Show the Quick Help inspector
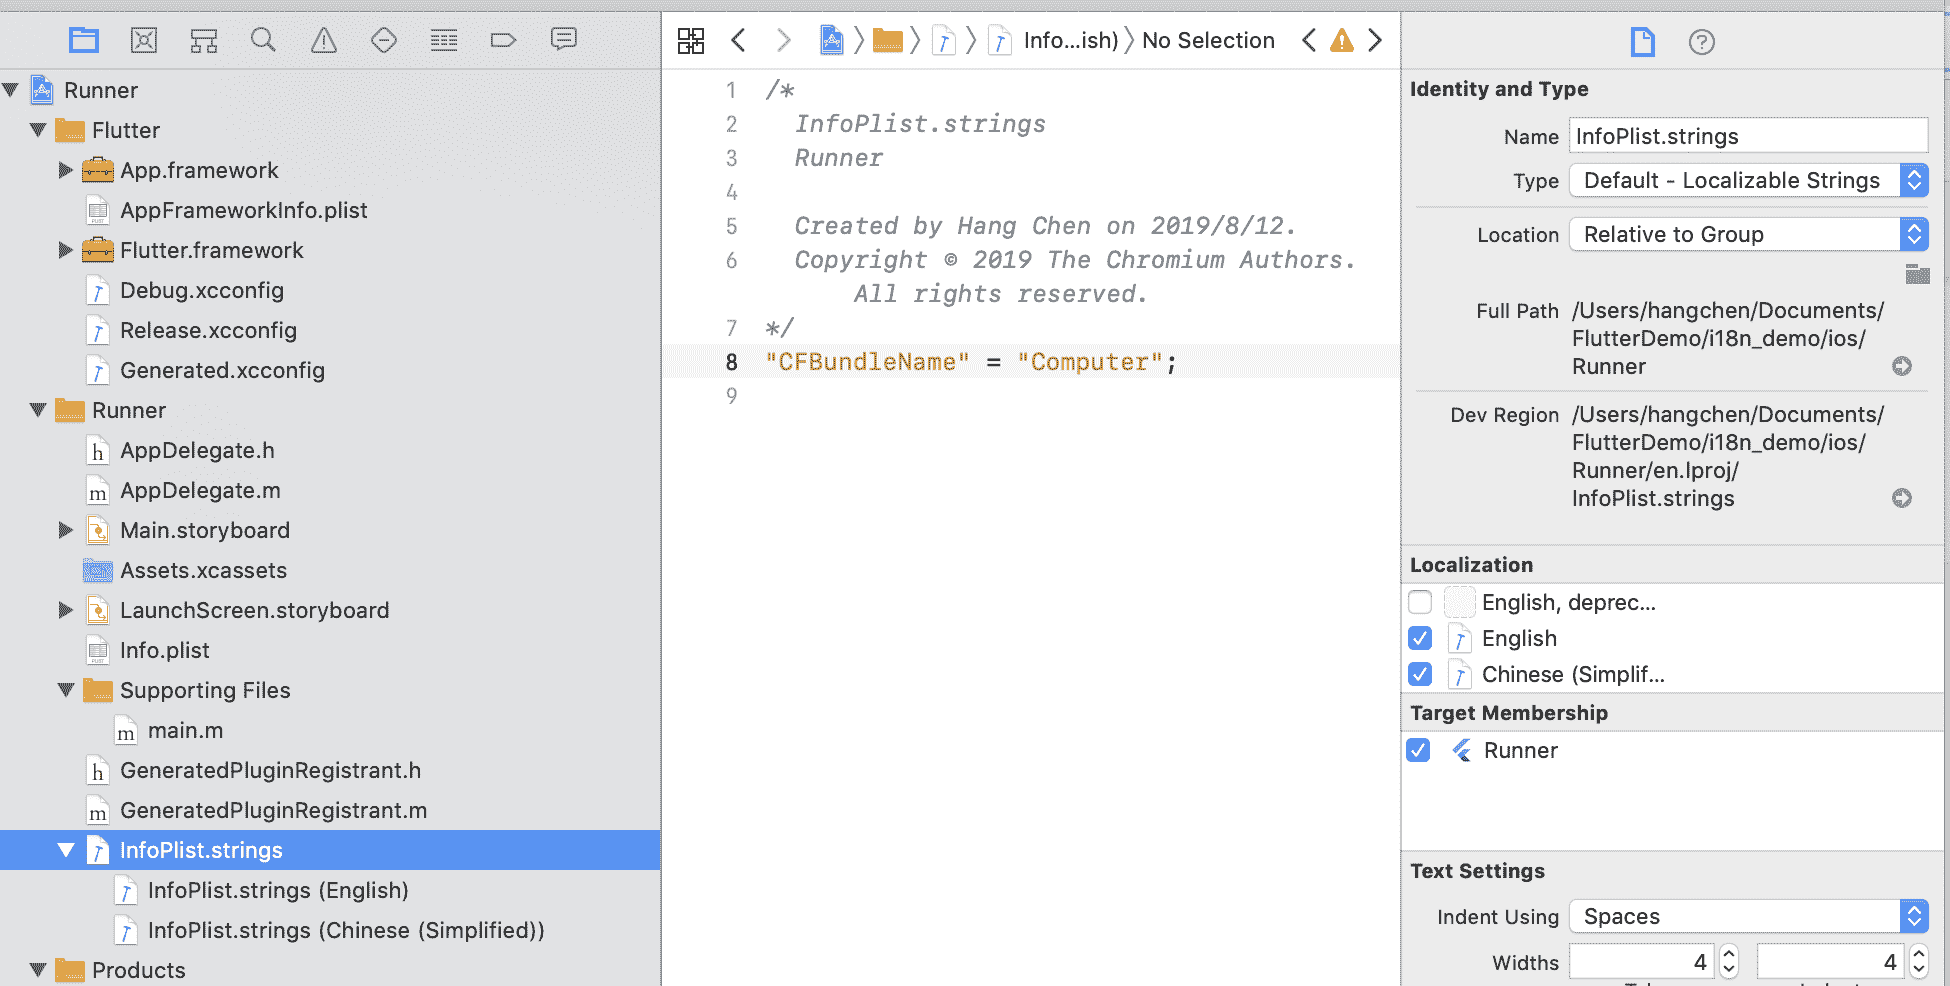The width and height of the screenshot is (1950, 986). (x=1702, y=42)
